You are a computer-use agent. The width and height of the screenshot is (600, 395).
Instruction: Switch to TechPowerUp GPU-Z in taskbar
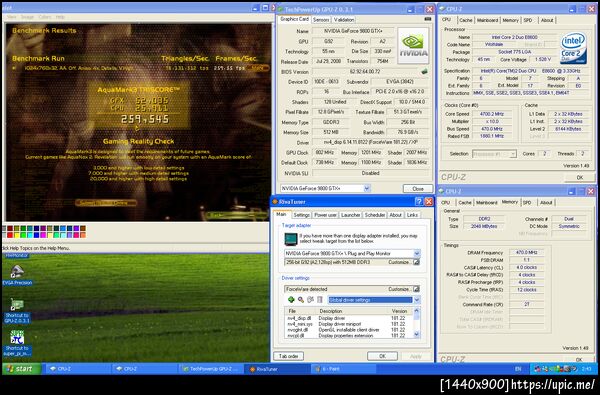[210, 369]
